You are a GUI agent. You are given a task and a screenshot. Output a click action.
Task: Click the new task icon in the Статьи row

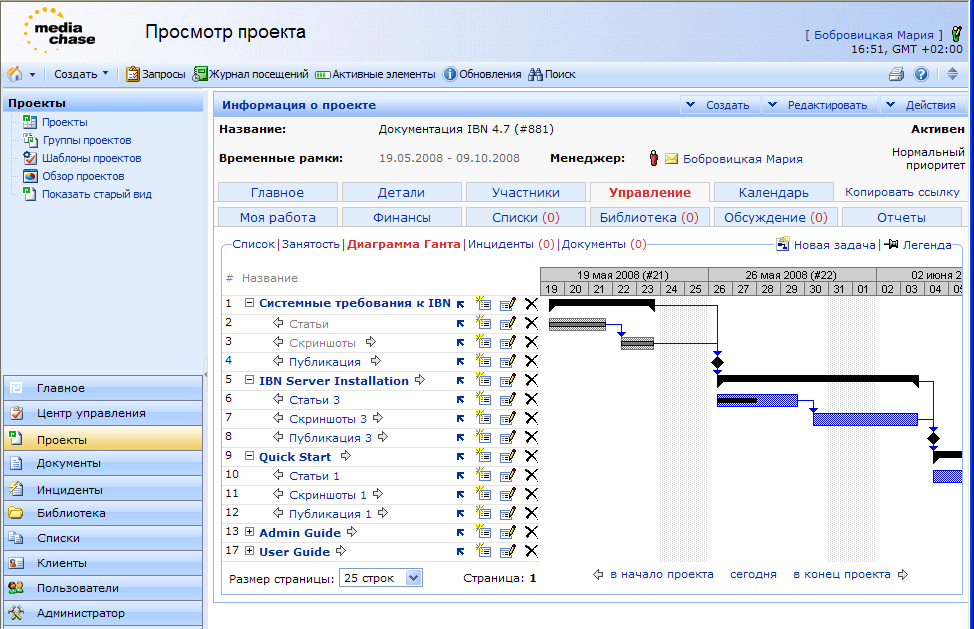click(x=483, y=323)
